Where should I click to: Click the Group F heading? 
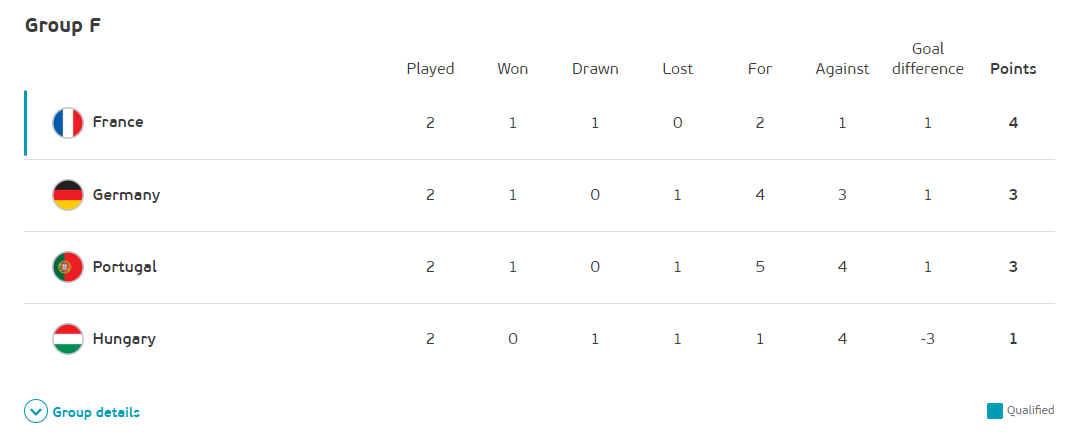[63, 25]
